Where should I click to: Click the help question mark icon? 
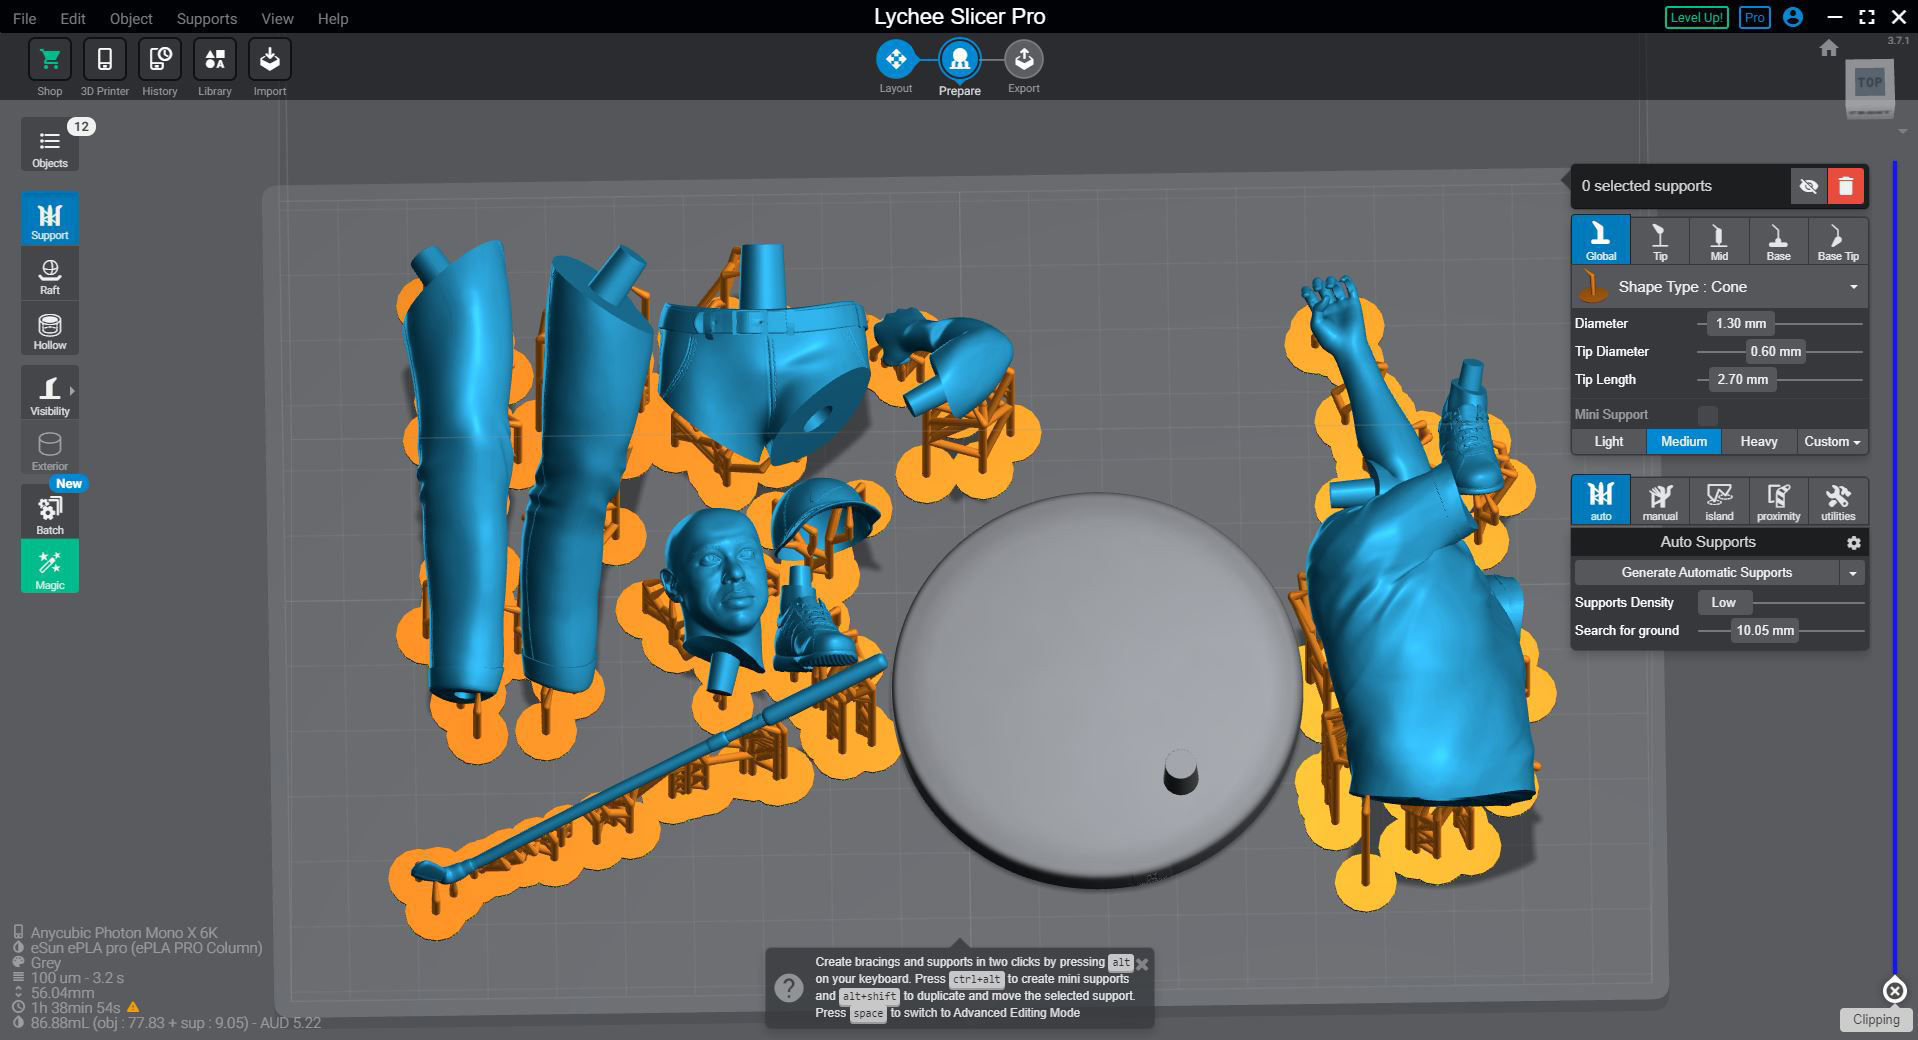(789, 988)
